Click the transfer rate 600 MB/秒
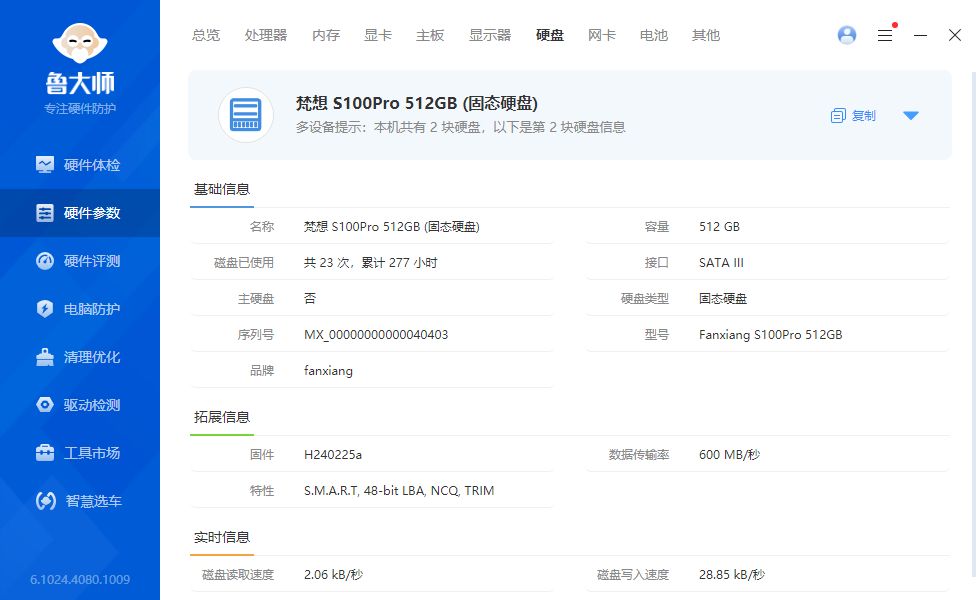Image resolution: width=980 pixels, height=600 pixels. (x=729, y=455)
